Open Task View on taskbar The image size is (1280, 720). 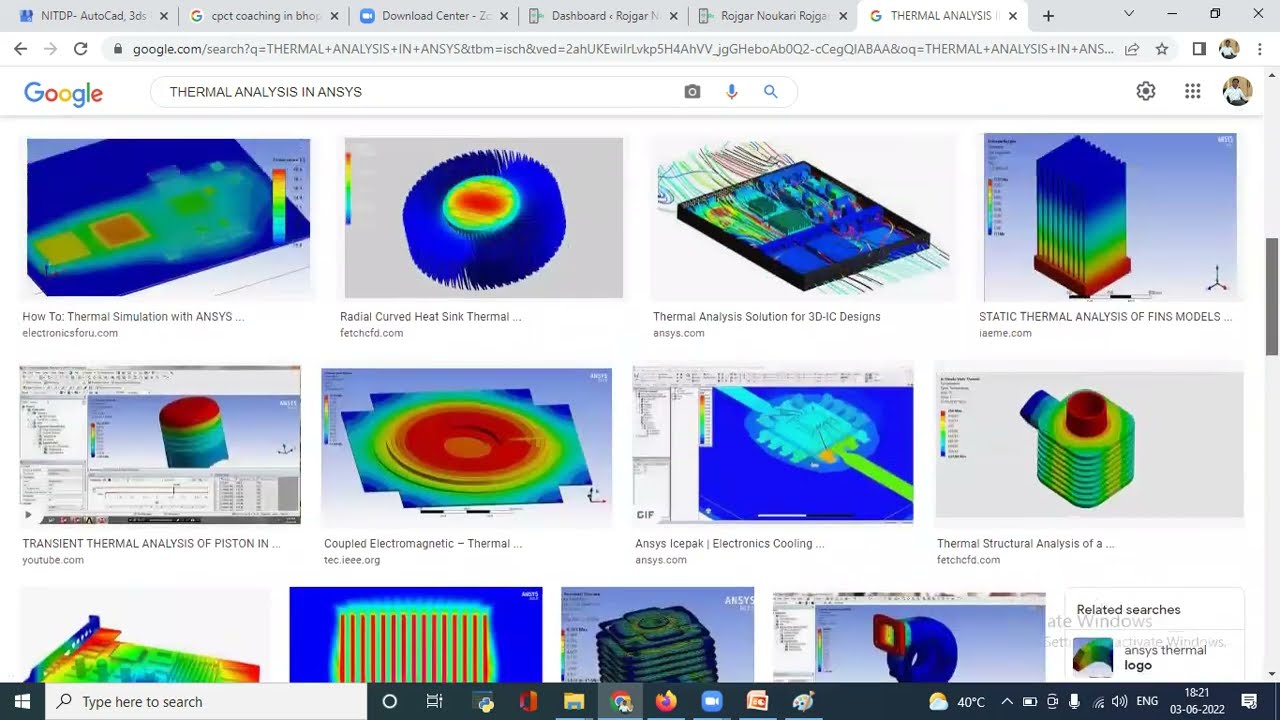(434, 701)
